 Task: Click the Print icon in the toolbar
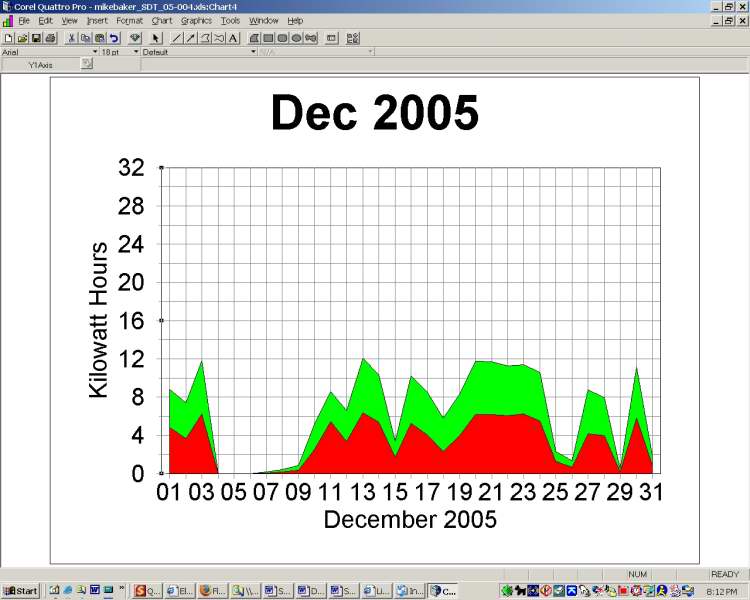(49, 38)
